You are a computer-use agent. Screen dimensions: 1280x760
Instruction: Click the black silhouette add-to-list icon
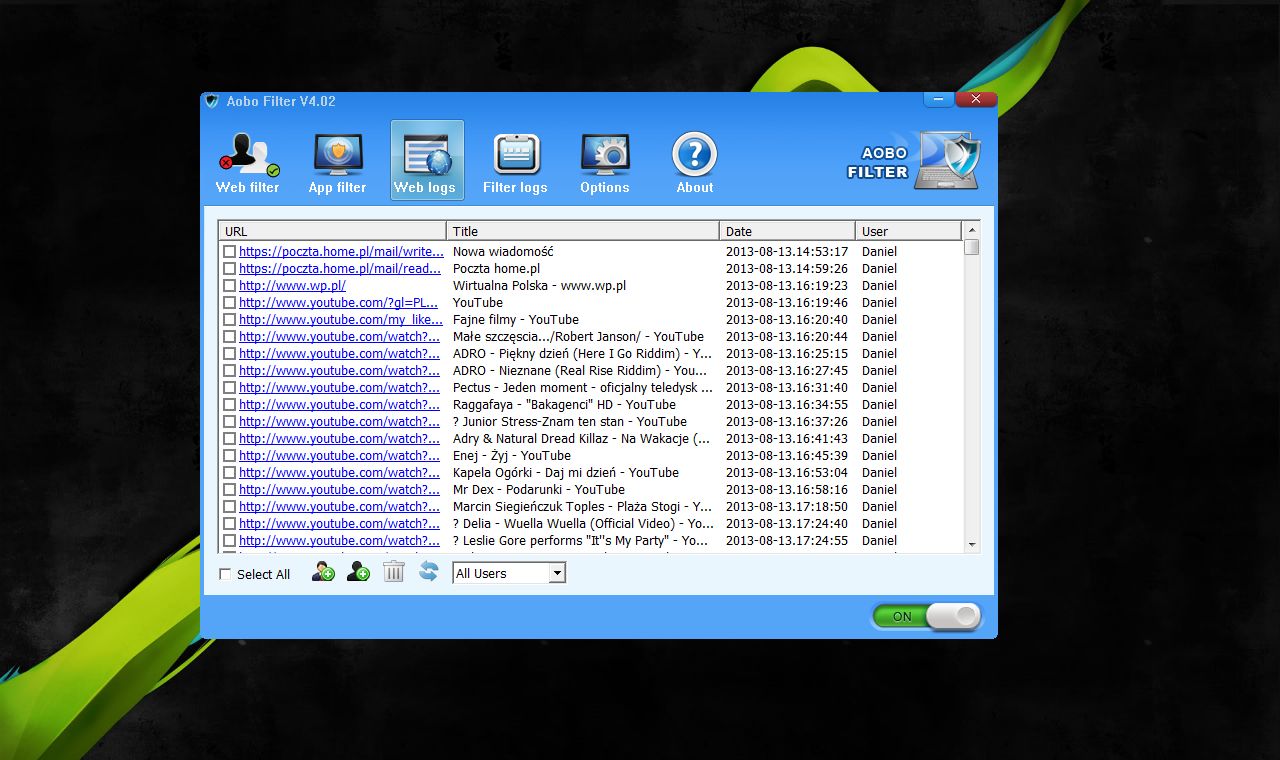(358, 572)
